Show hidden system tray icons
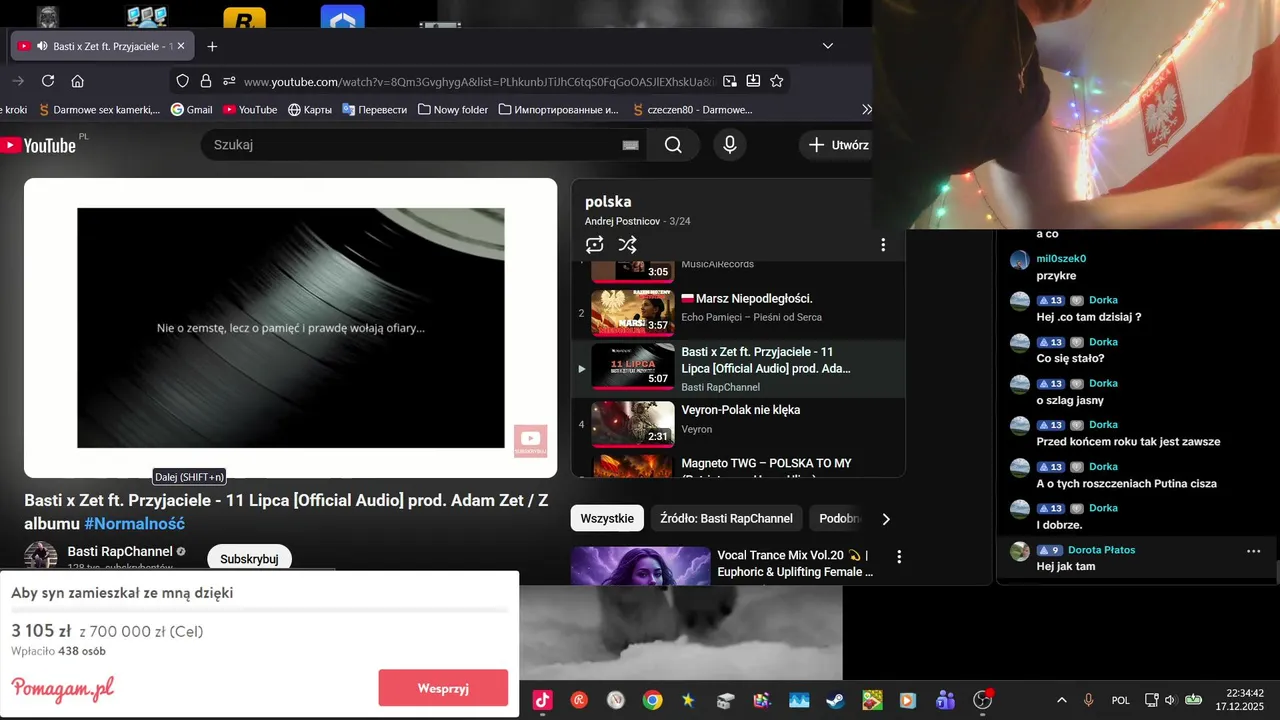The height and width of the screenshot is (720, 1280). [1061, 700]
